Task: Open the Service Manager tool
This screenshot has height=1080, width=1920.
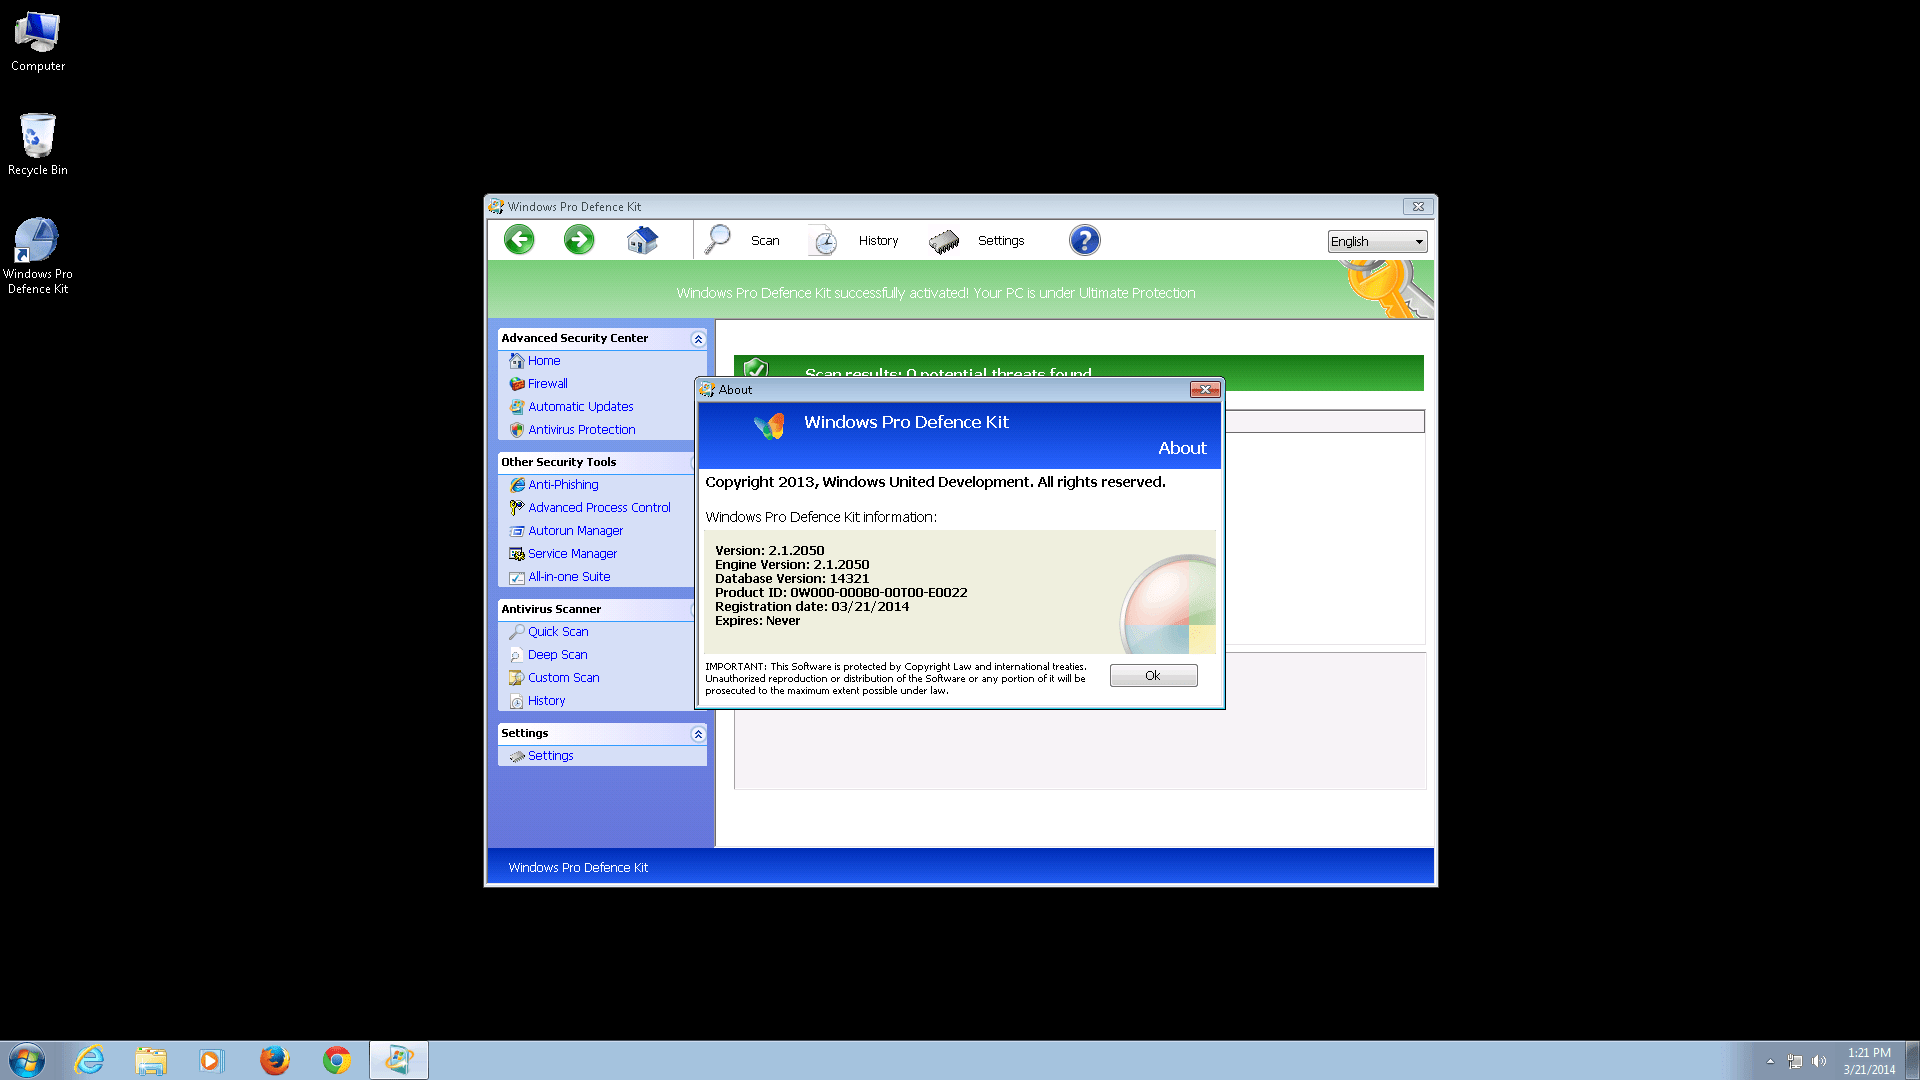Action: 572,554
